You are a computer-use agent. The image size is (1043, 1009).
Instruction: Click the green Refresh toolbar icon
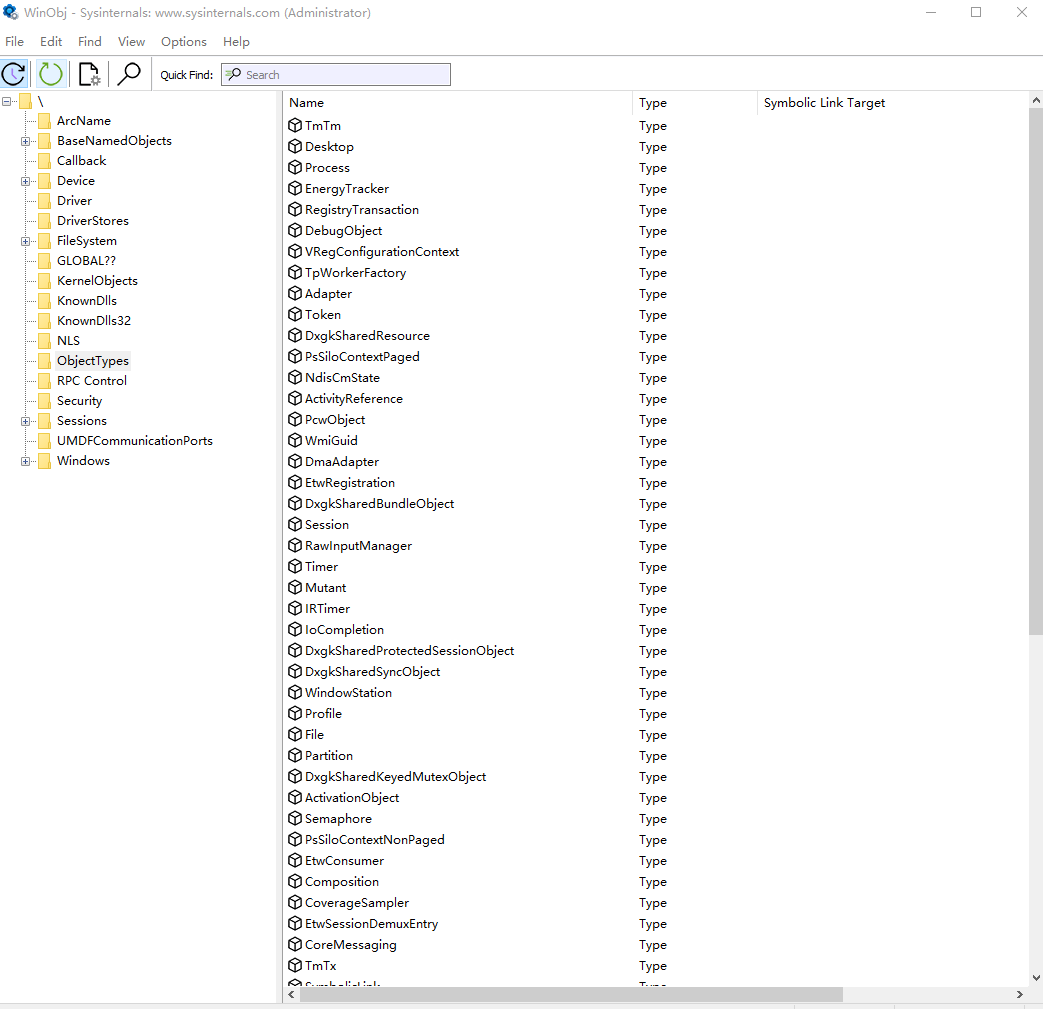pyautogui.click(x=51, y=74)
